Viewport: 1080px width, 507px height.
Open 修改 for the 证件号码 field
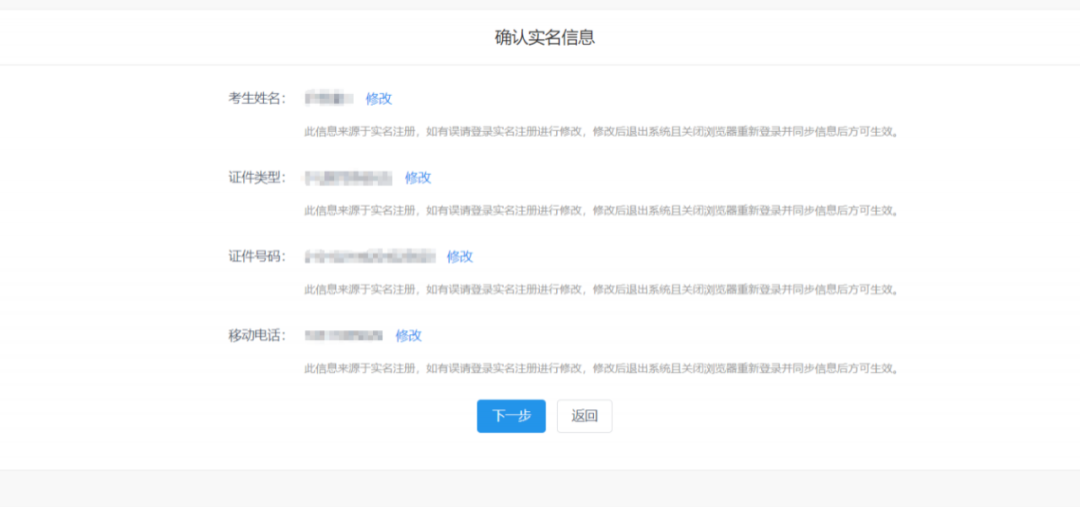pos(459,256)
